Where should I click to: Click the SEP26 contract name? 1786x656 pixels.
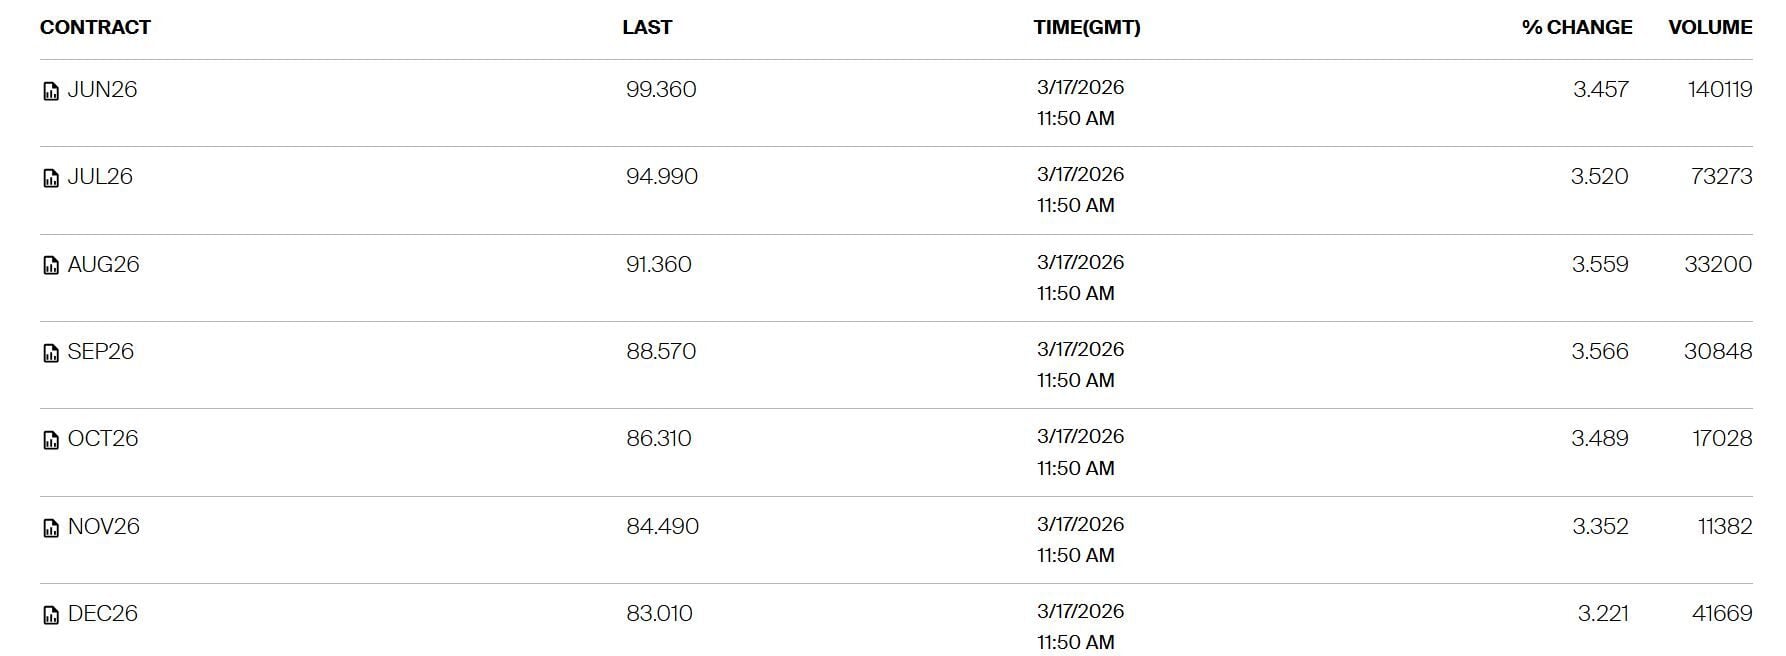[100, 352]
